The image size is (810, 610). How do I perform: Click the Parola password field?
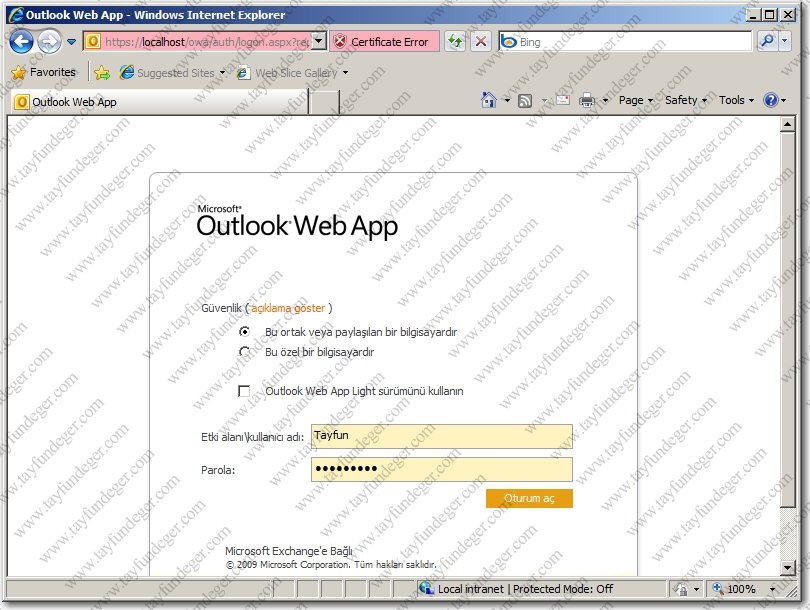442,470
